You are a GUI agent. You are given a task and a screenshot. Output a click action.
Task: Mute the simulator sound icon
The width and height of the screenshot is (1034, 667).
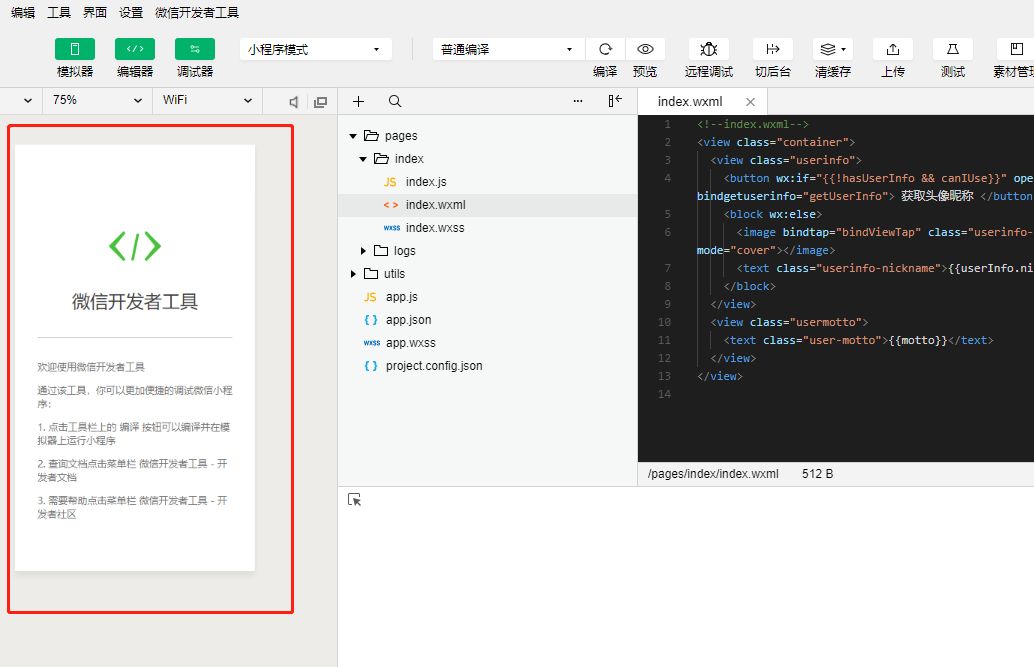pos(293,102)
